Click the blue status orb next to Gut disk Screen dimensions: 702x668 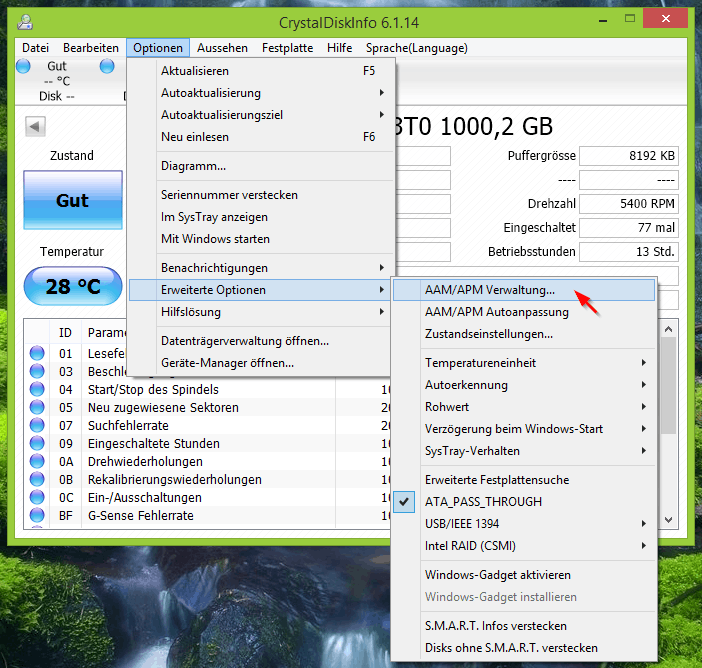23,66
